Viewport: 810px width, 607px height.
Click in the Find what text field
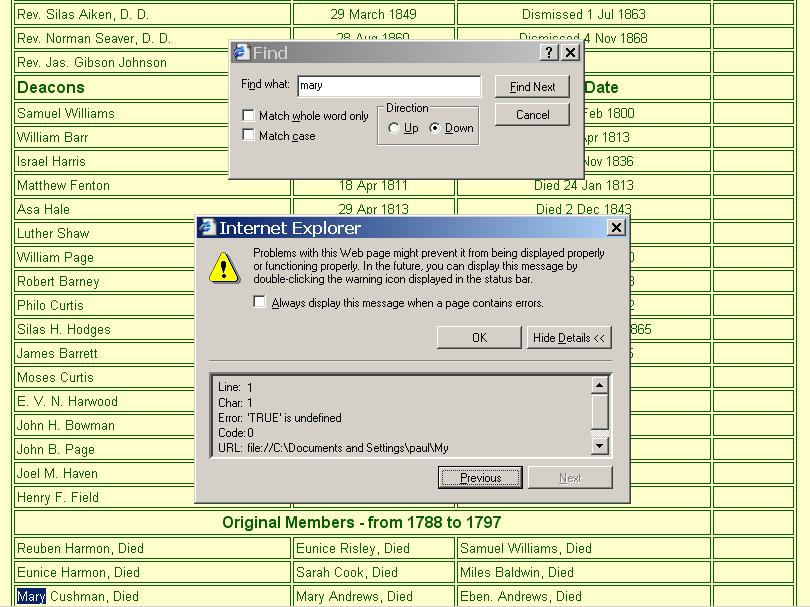click(x=388, y=86)
